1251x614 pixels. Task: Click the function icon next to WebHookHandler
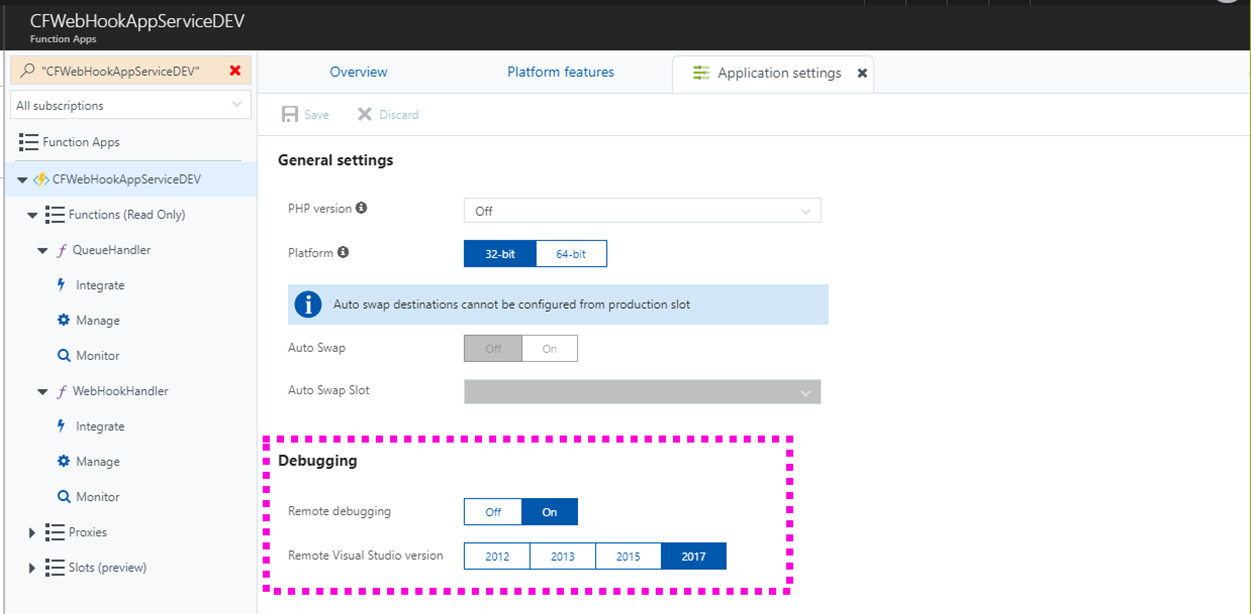(x=62, y=391)
